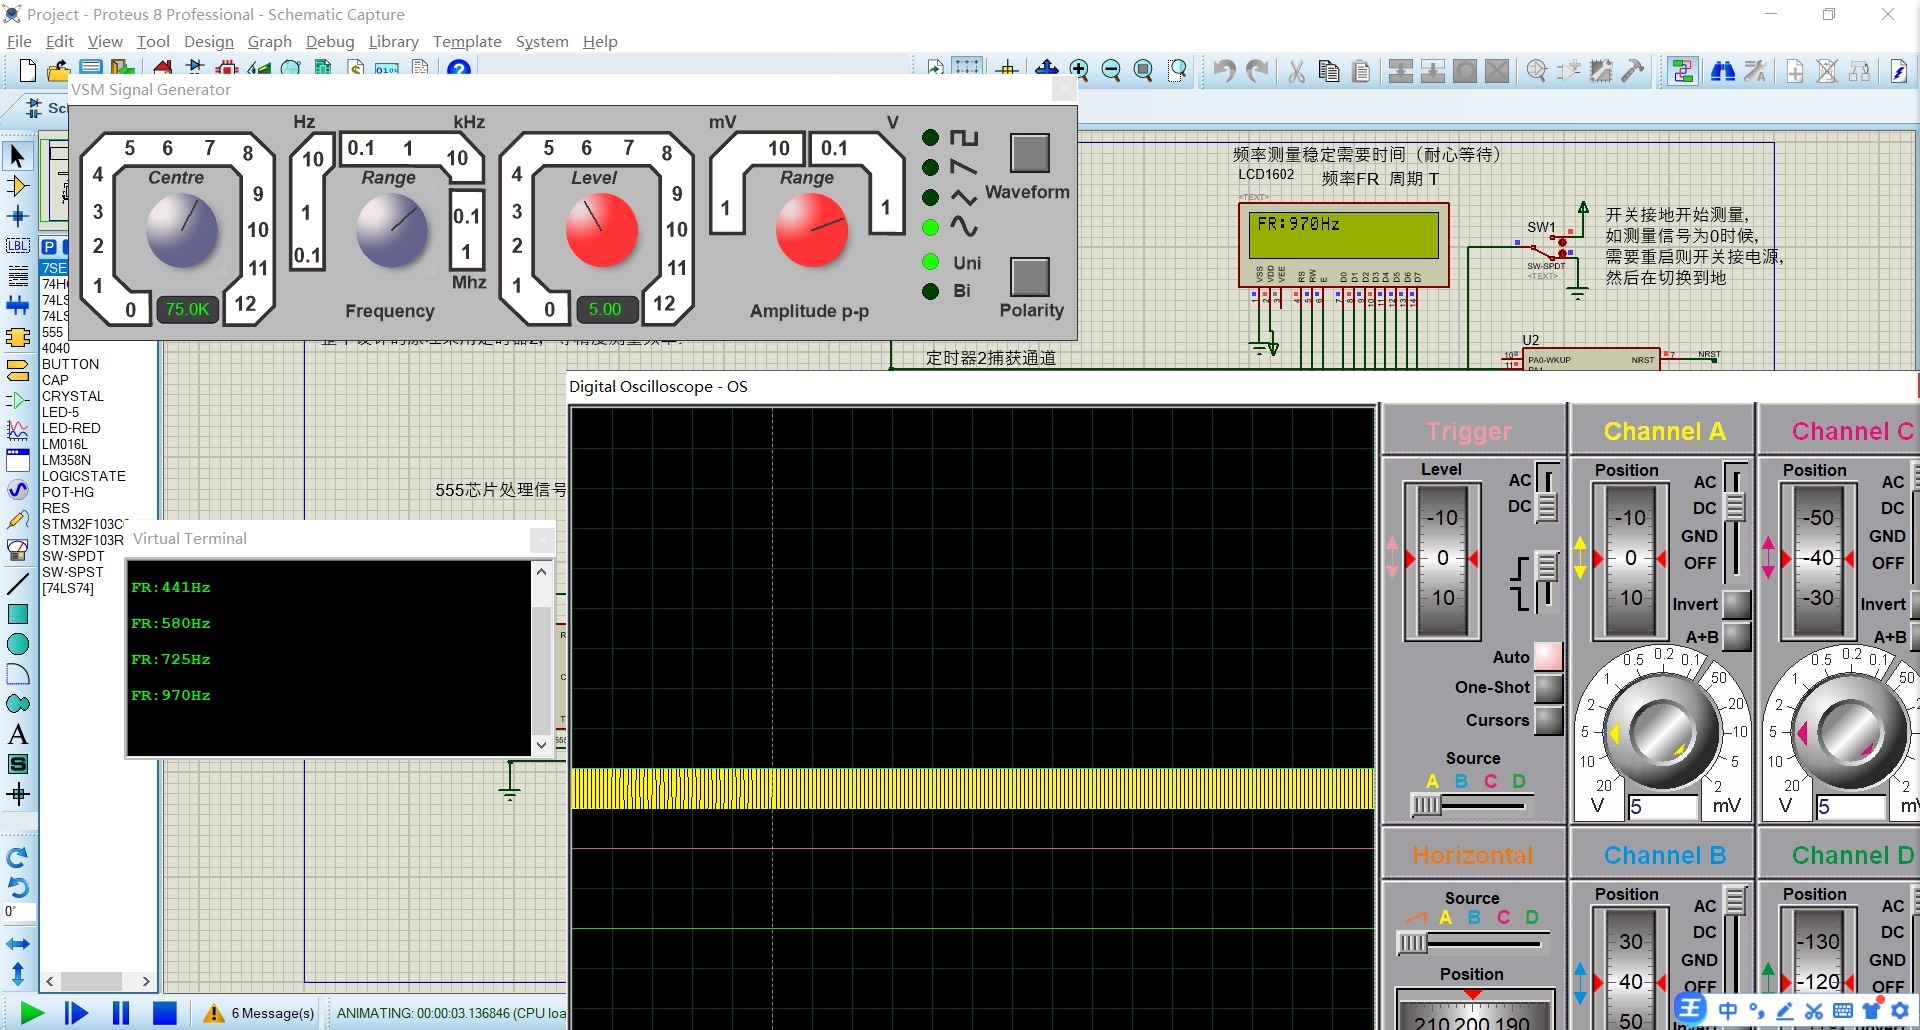The width and height of the screenshot is (1920, 1030).
Task: Open the Design menu
Action: click(208, 41)
